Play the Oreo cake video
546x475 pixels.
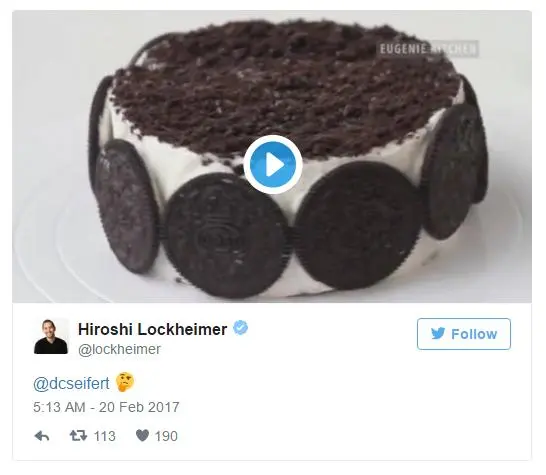273,164
